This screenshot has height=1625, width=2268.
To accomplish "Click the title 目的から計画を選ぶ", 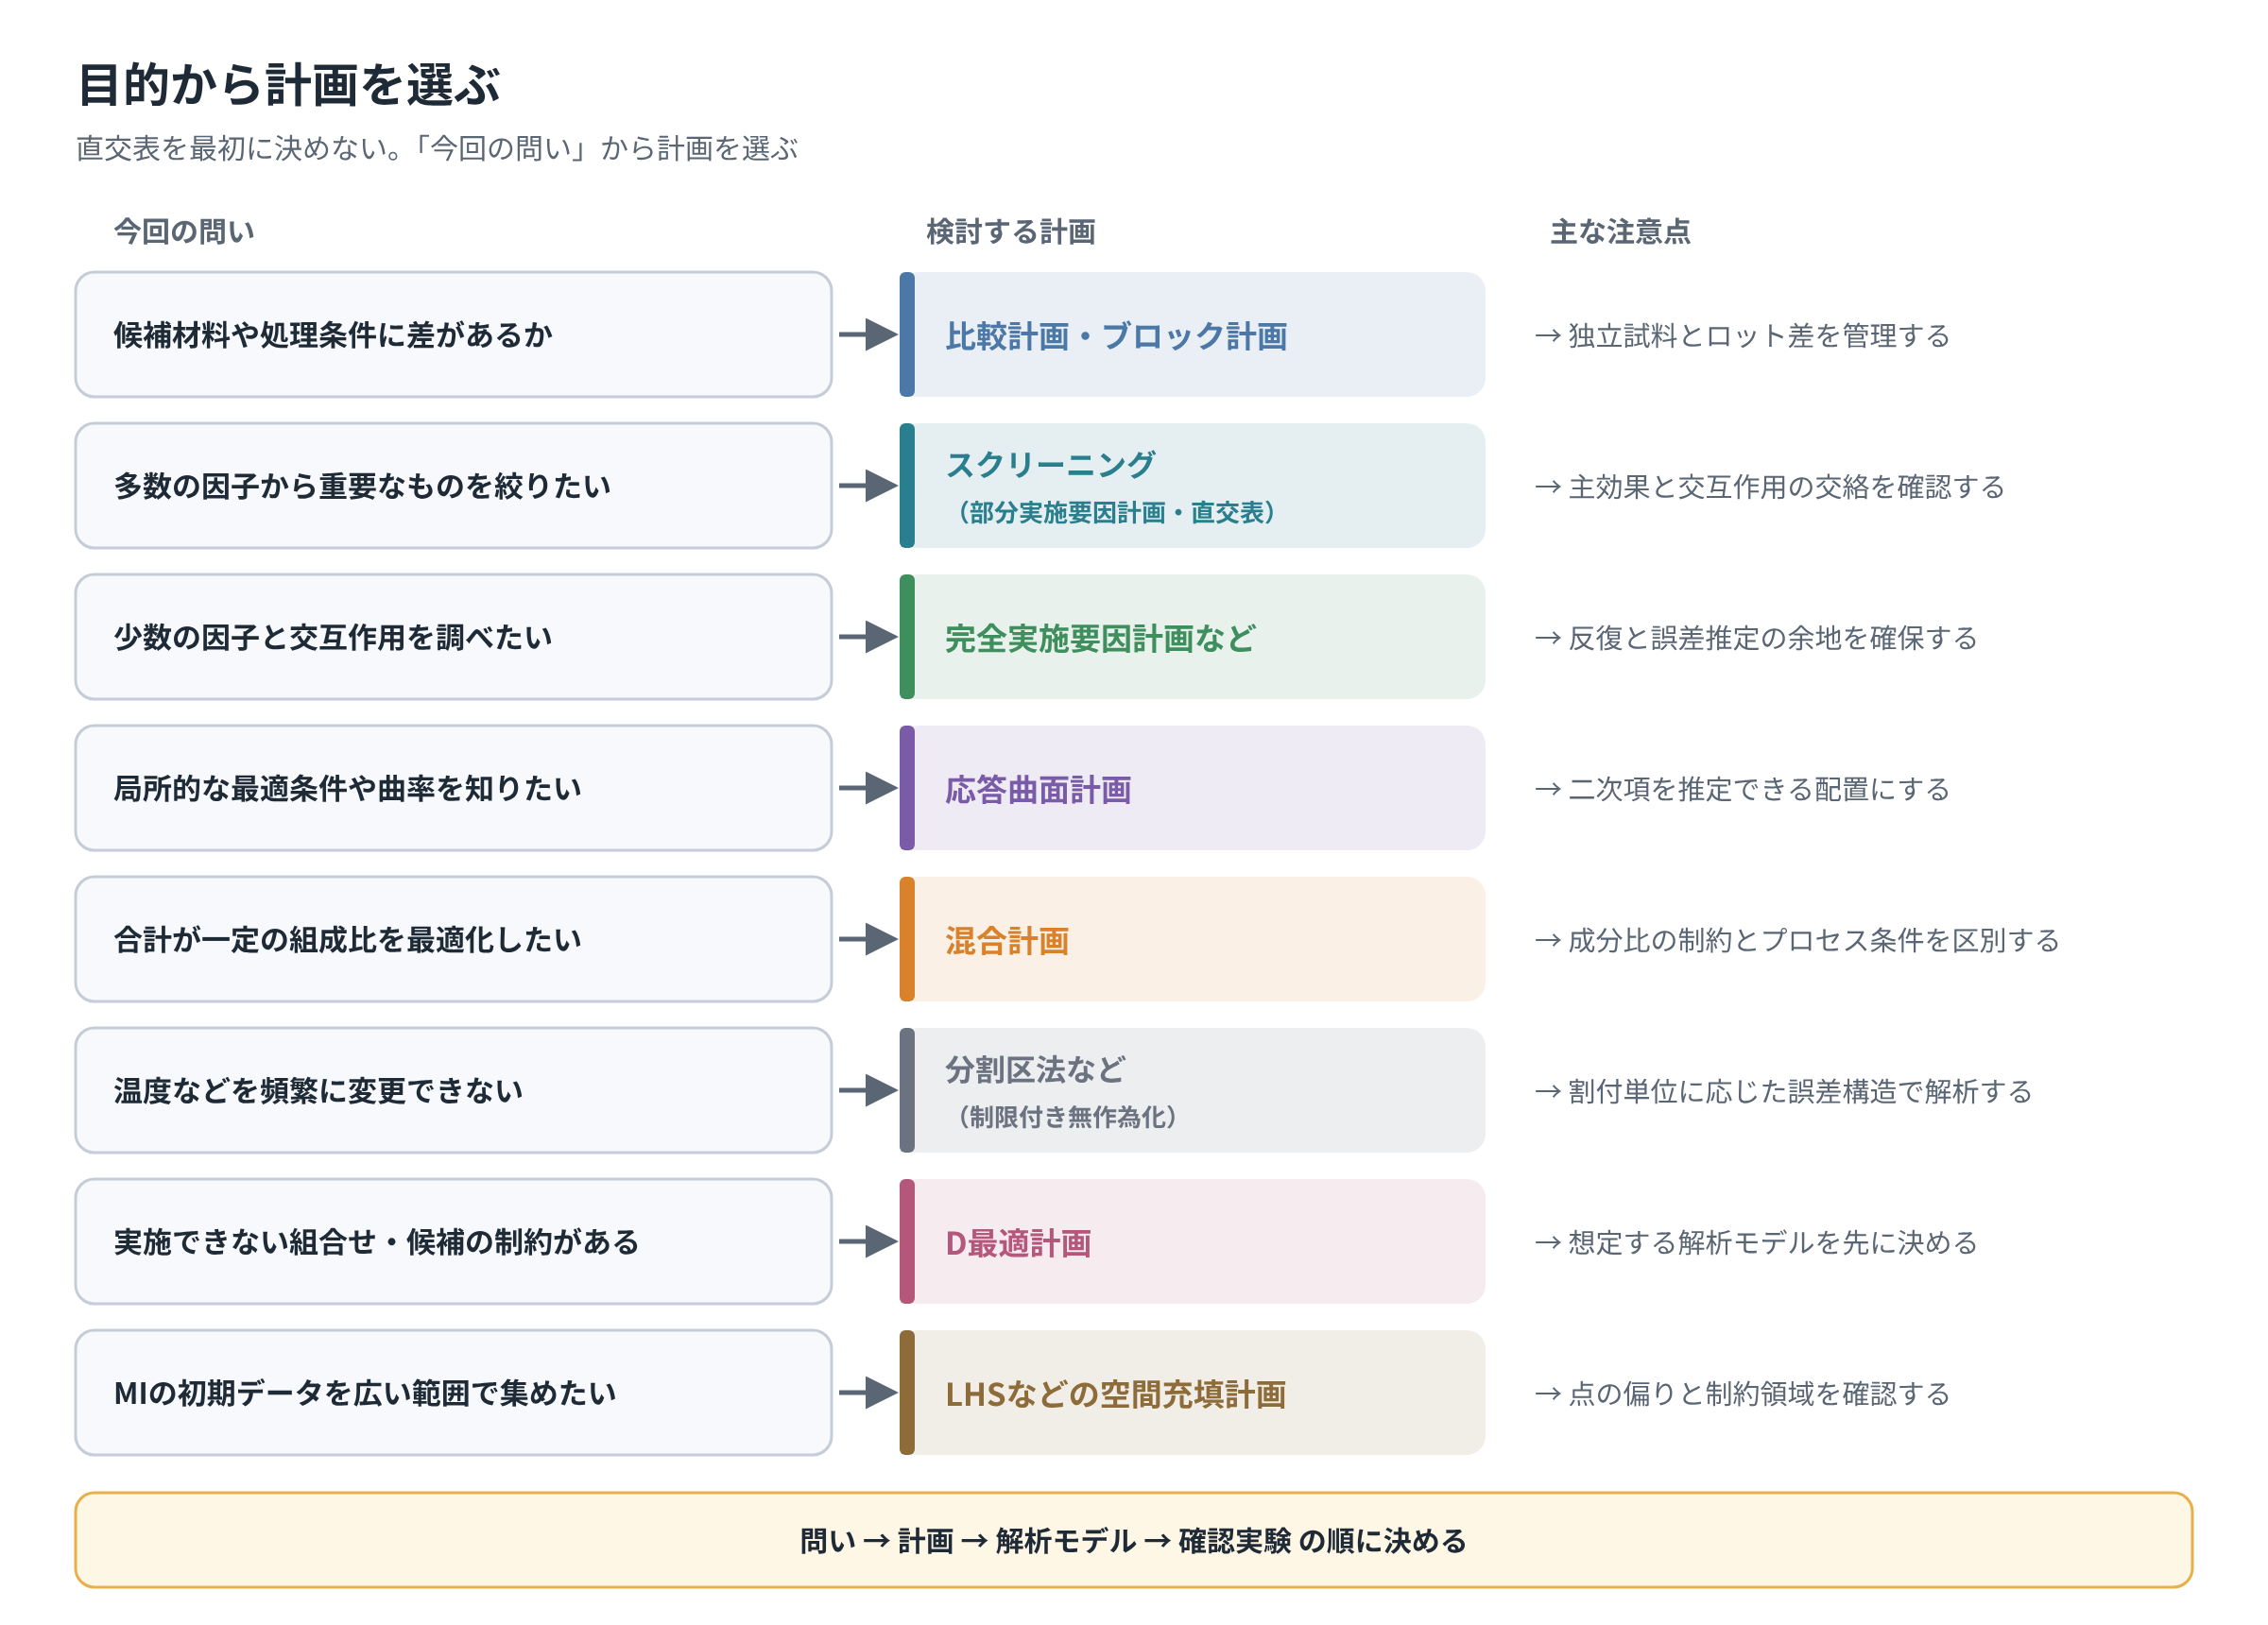I will [289, 85].
